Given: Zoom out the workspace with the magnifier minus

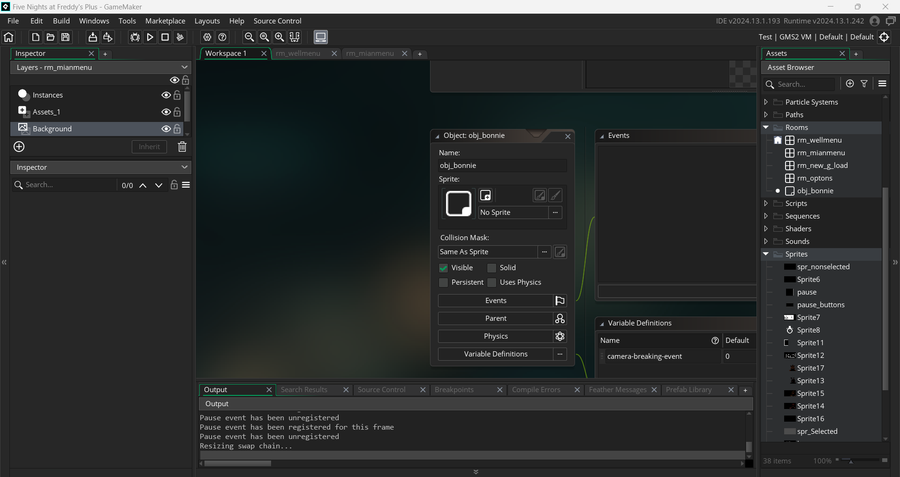Looking at the screenshot, I should (249, 37).
